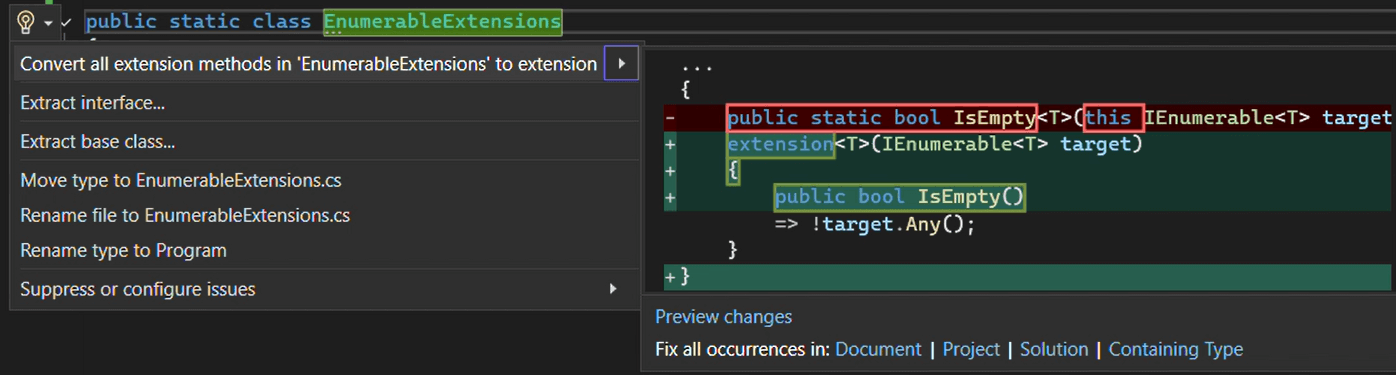This screenshot has width=1396, height=375.
Task: Fix all occurrences in Project
Action: [x=971, y=349]
